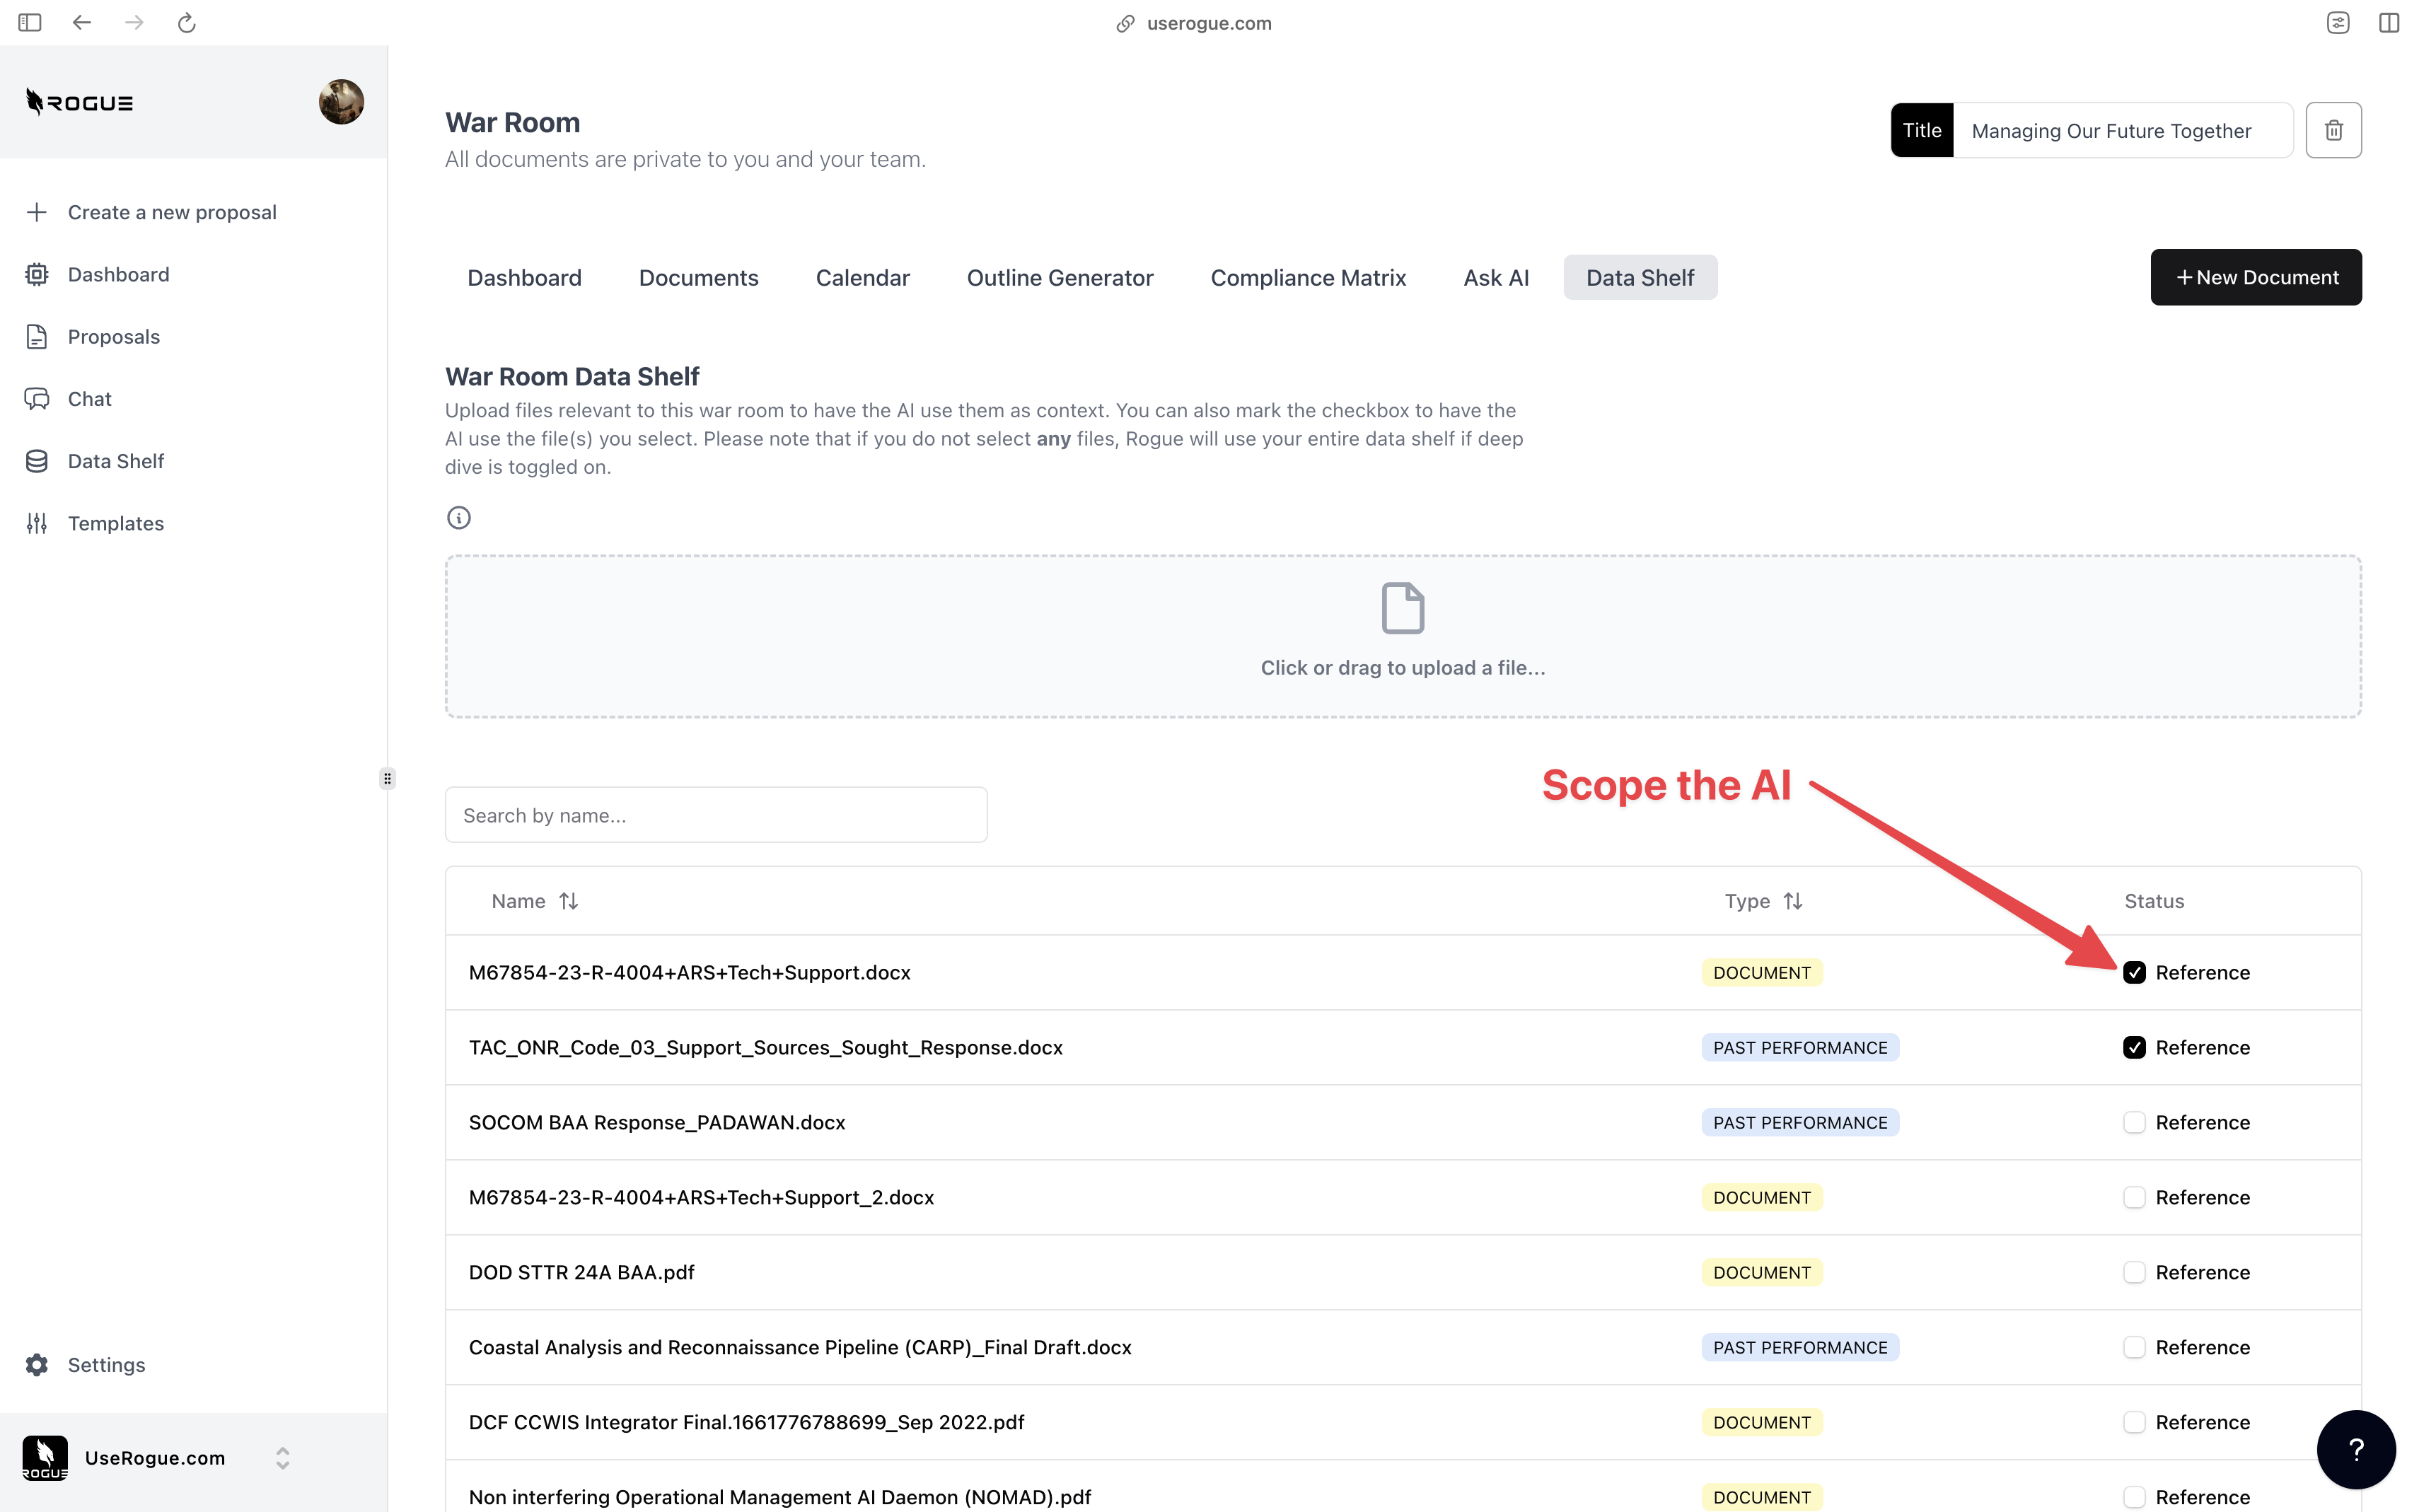Click the info circle icon
This screenshot has width=2419, height=1512.
click(x=458, y=518)
